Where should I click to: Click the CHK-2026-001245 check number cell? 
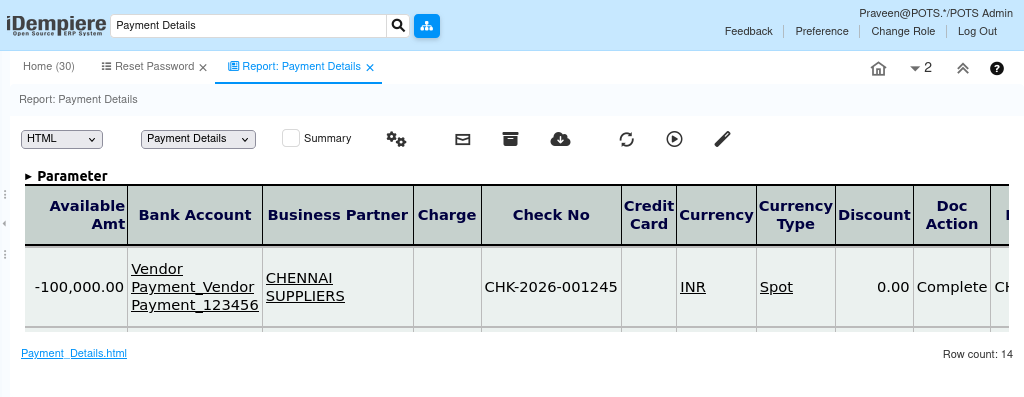[551, 287]
